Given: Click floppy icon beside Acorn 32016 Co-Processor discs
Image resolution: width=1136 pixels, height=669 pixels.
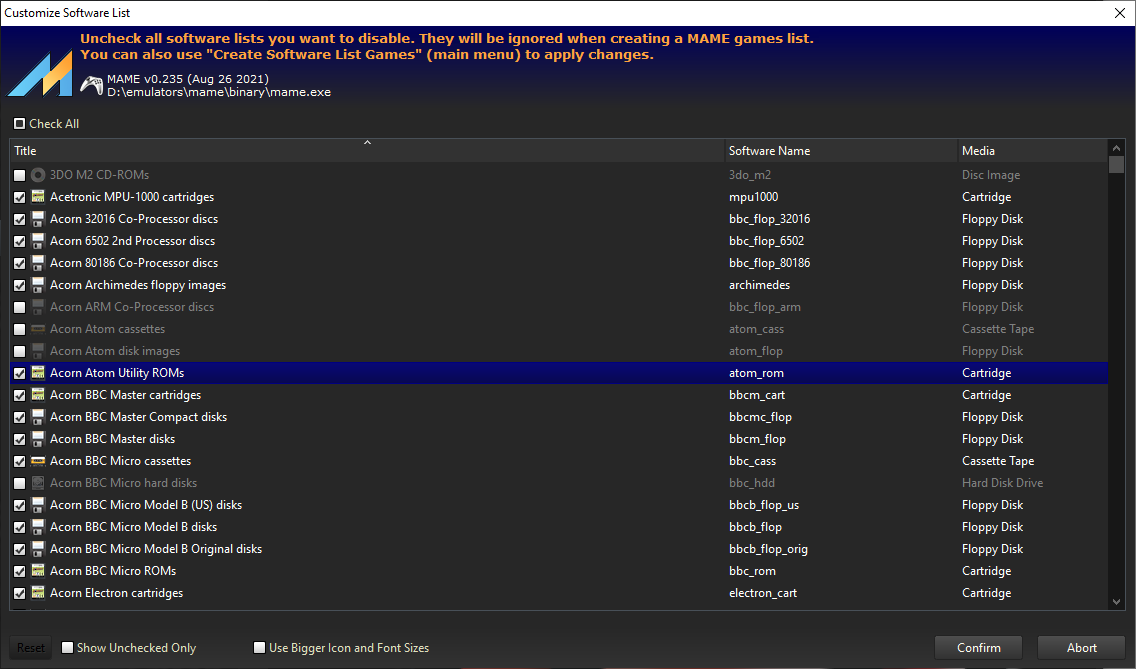Looking at the screenshot, I should pyautogui.click(x=38, y=219).
